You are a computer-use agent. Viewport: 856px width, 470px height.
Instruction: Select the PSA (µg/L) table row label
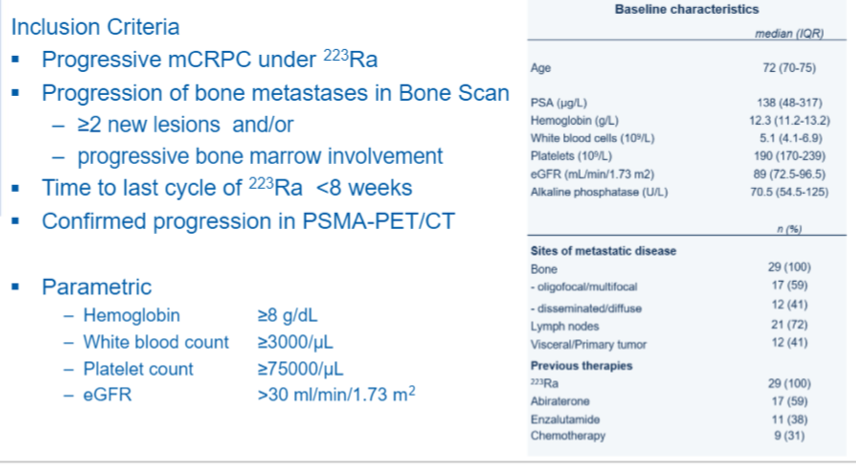pyautogui.click(x=558, y=103)
